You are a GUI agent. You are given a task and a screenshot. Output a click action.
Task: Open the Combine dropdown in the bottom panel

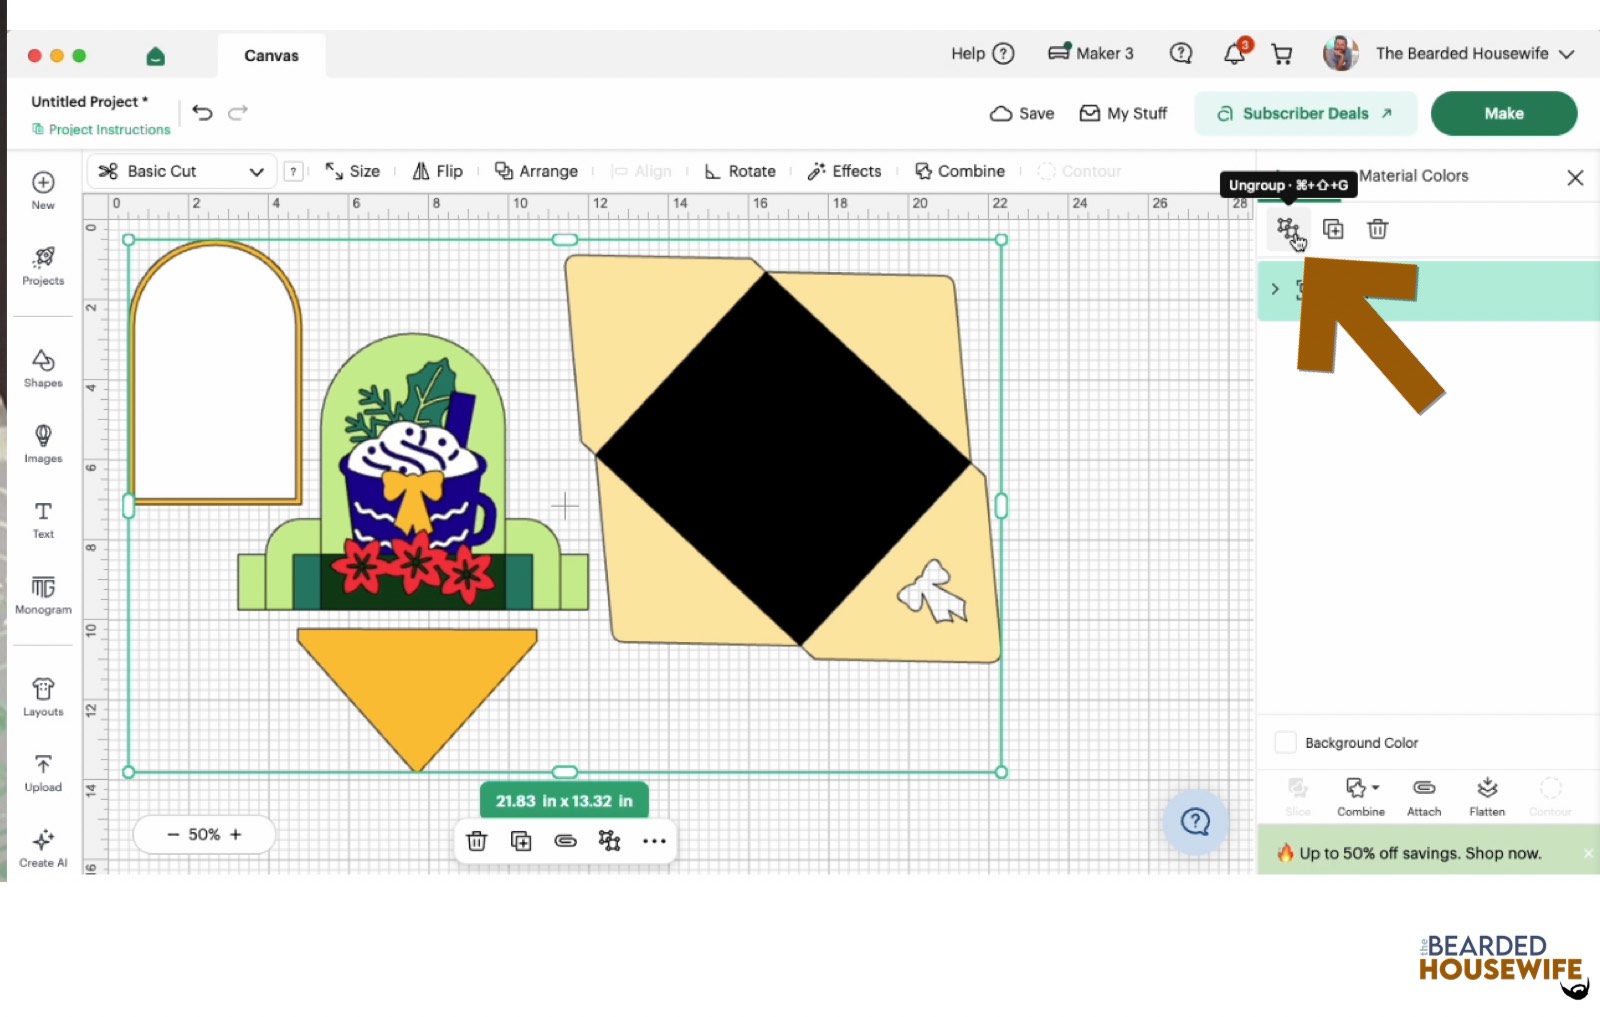pyautogui.click(x=1361, y=797)
